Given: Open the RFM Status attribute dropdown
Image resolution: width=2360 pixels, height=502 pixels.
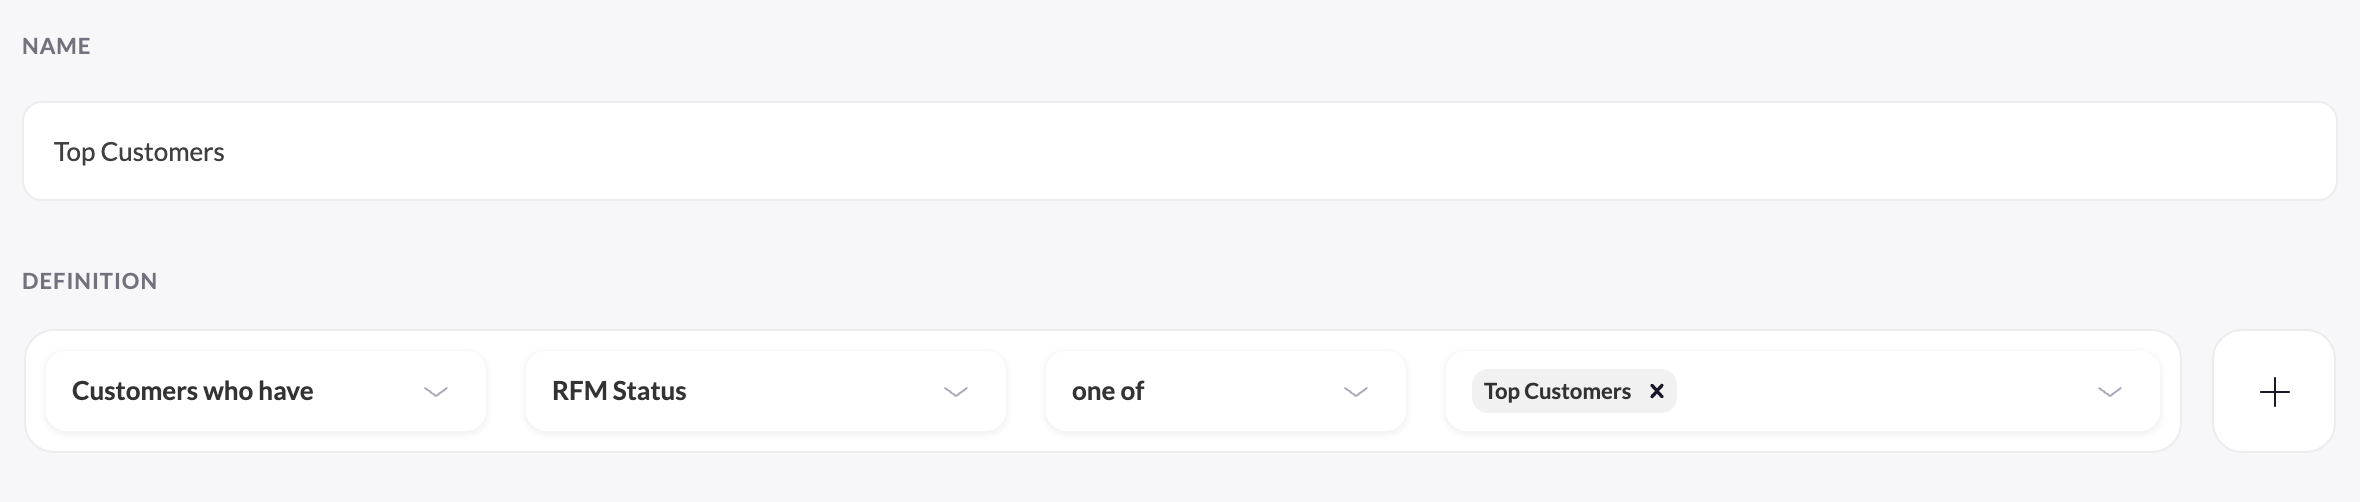Looking at the screenshot, I should (766, 391).
